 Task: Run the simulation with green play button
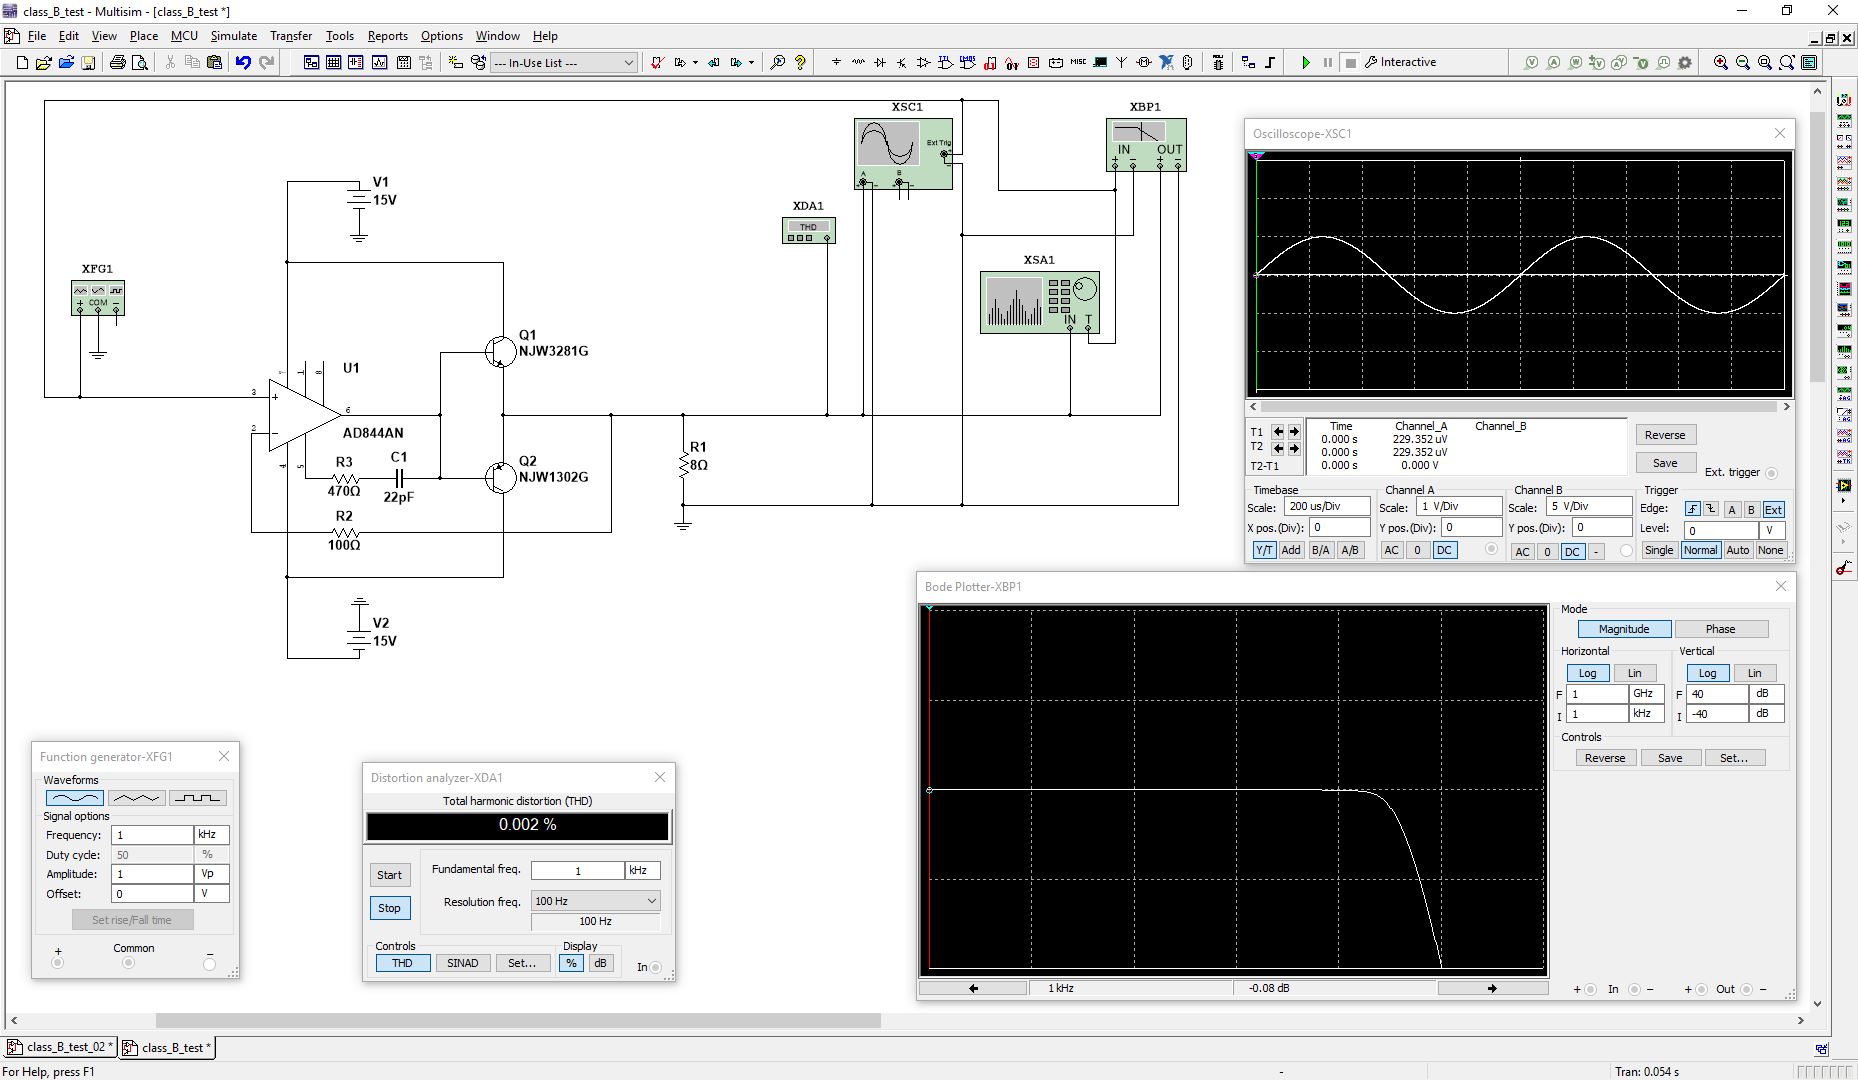[x=1305, y=62]
